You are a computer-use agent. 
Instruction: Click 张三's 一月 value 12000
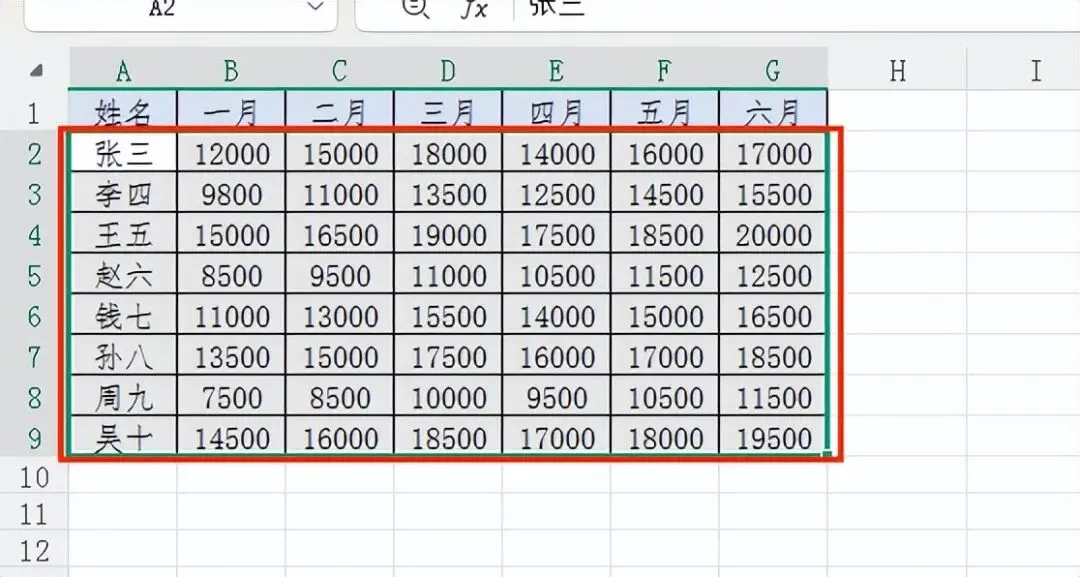pyautogui.click(x=231, y=152)
